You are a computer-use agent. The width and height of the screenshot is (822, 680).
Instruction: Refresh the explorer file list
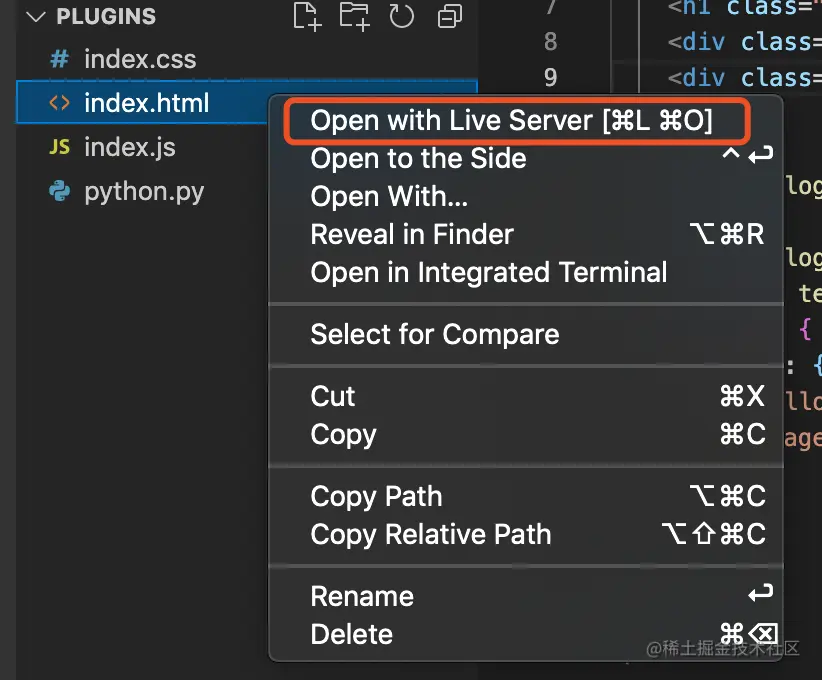click(x=402, y=16)
